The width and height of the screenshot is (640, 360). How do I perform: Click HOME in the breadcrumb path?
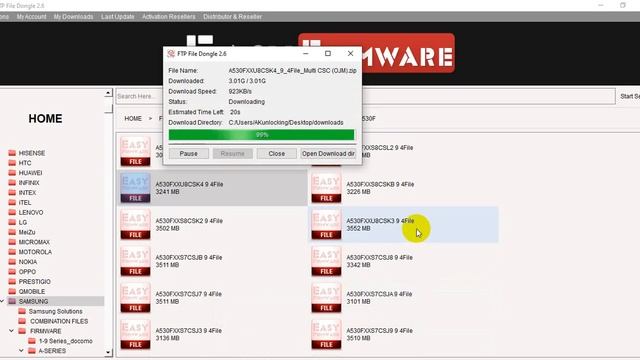pos(133,118)
